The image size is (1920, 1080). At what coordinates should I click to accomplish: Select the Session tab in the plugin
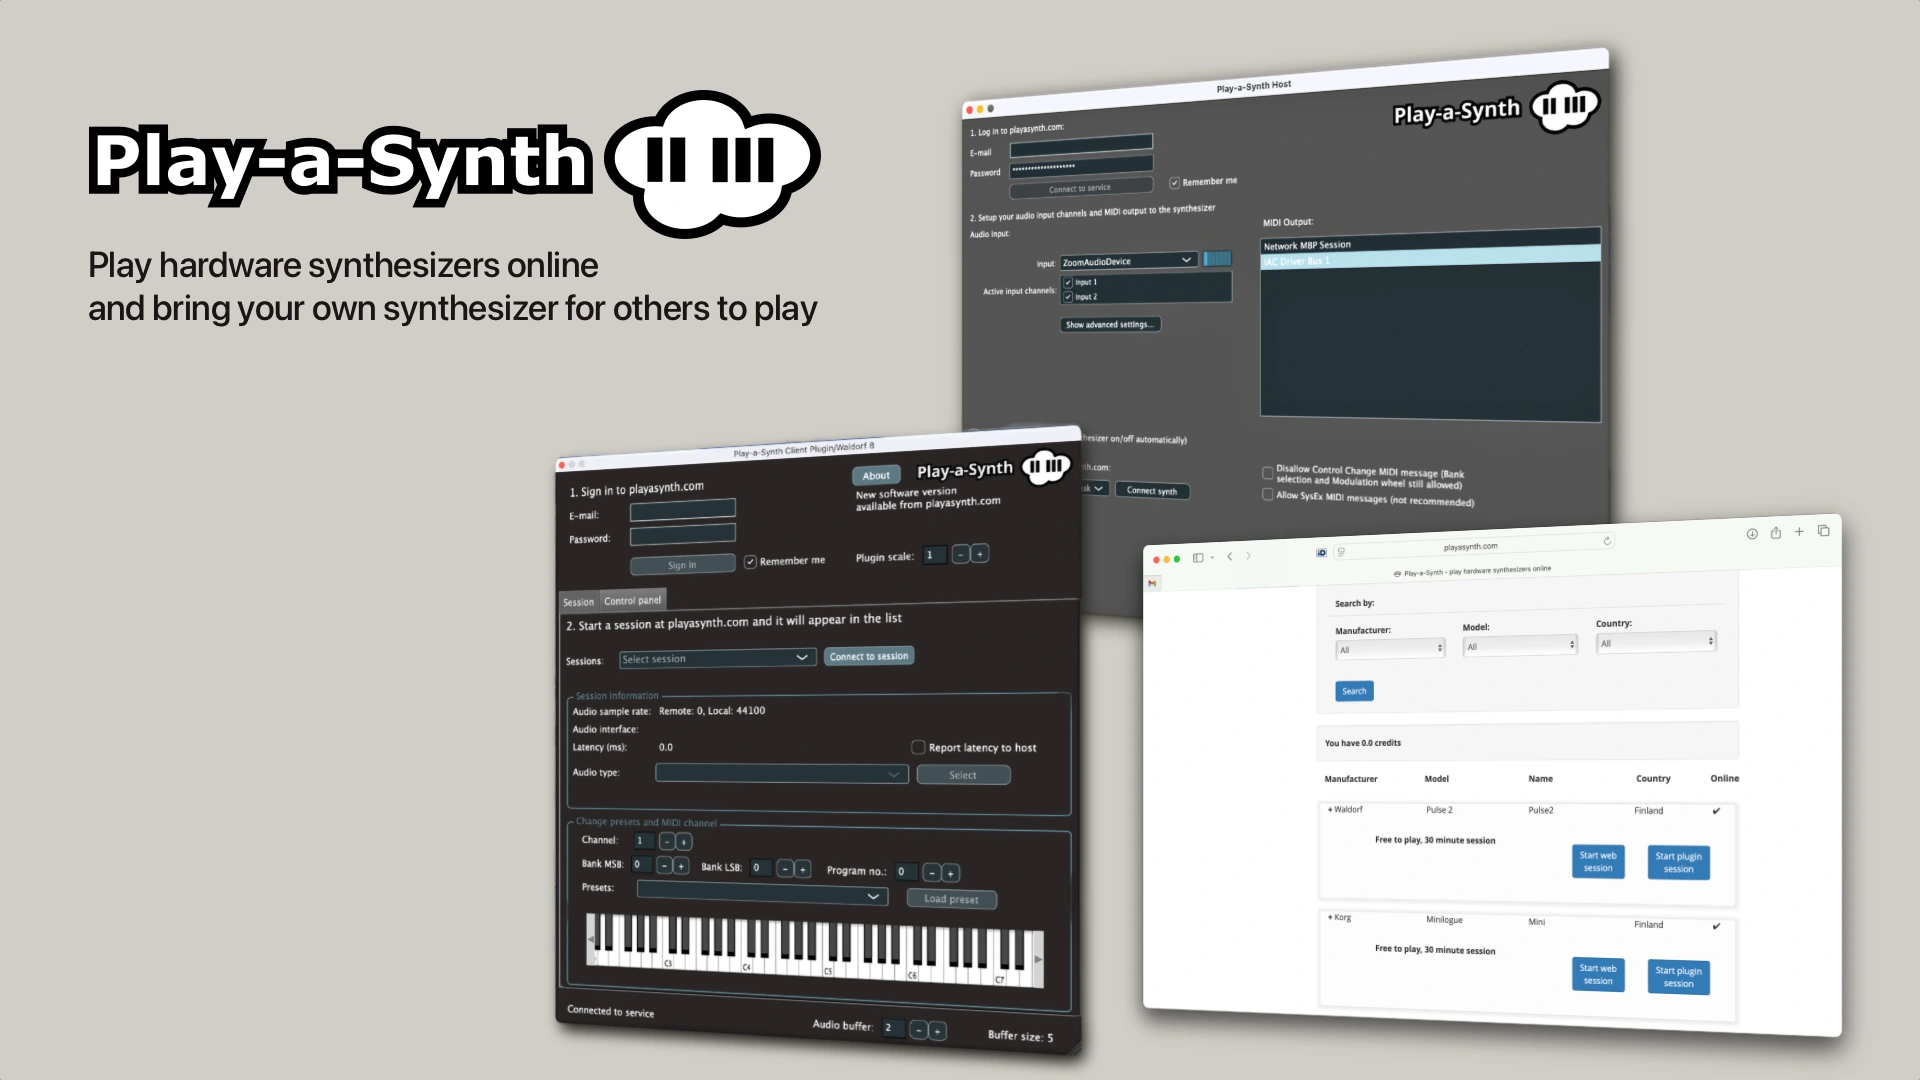tap(578, 601)
